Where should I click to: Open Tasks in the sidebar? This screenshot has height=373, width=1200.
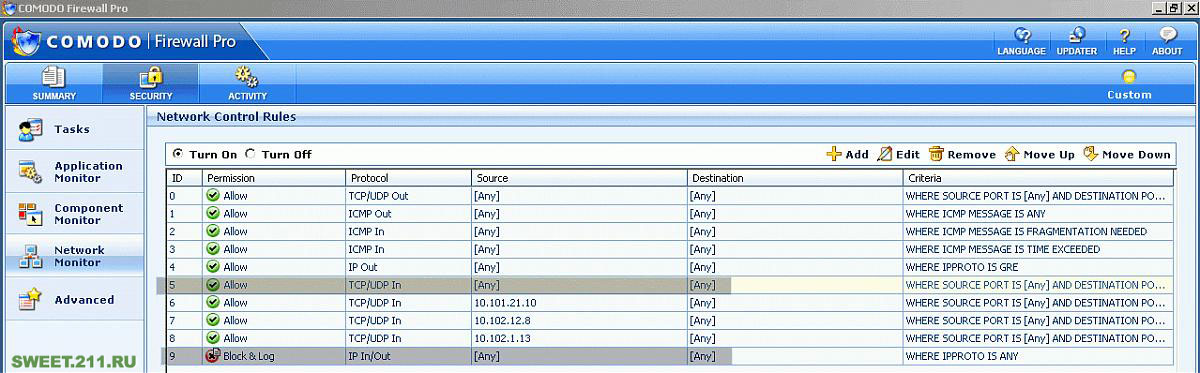tap(72, 129)
